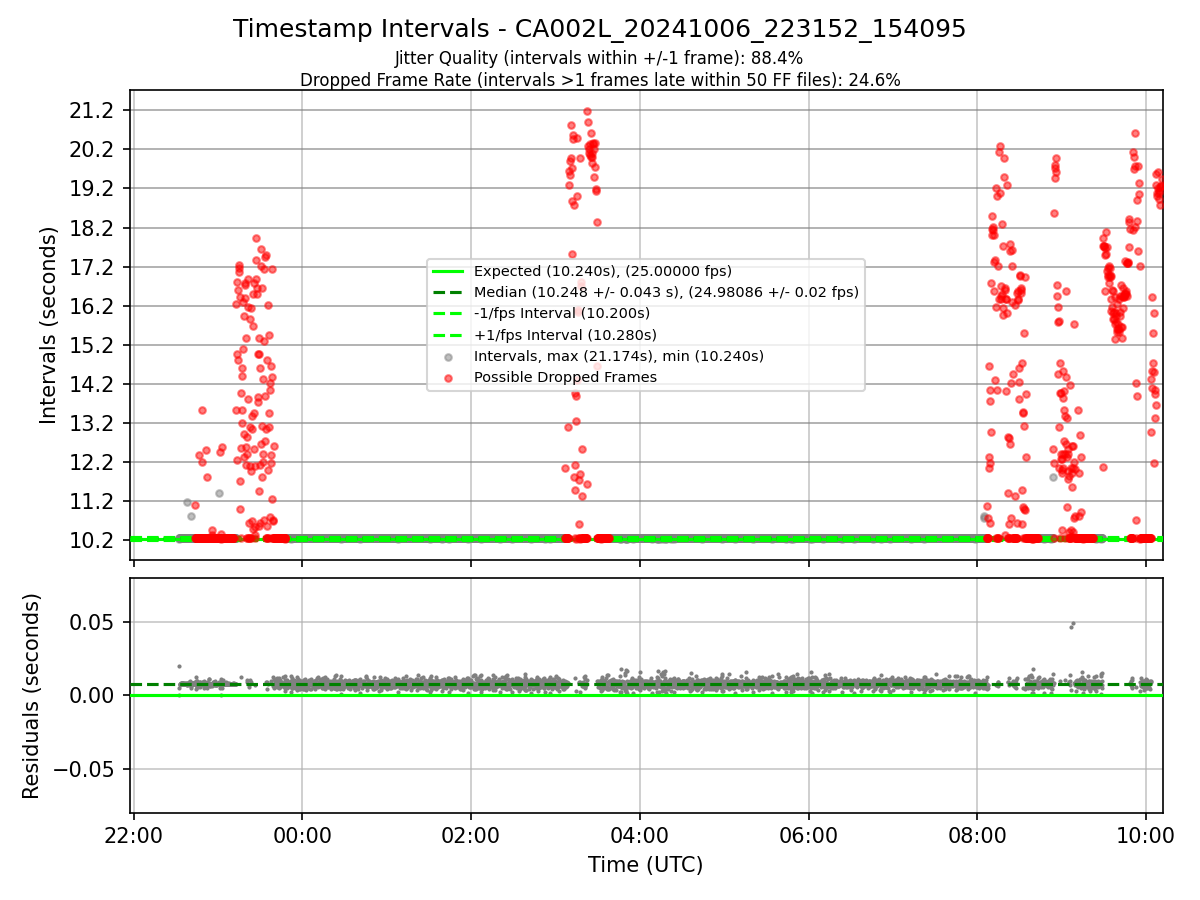This screenshot has width=1200, height=900.
Task: Click the 16.2 y-axis tick label
Action: pos(93,306)
